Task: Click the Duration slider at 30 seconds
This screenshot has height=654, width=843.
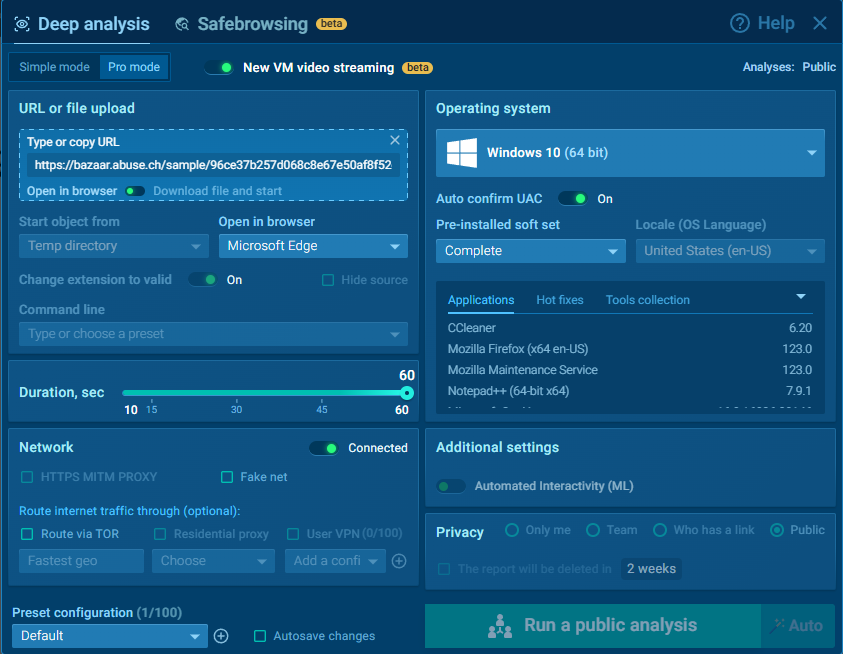Action: (237, 394)
